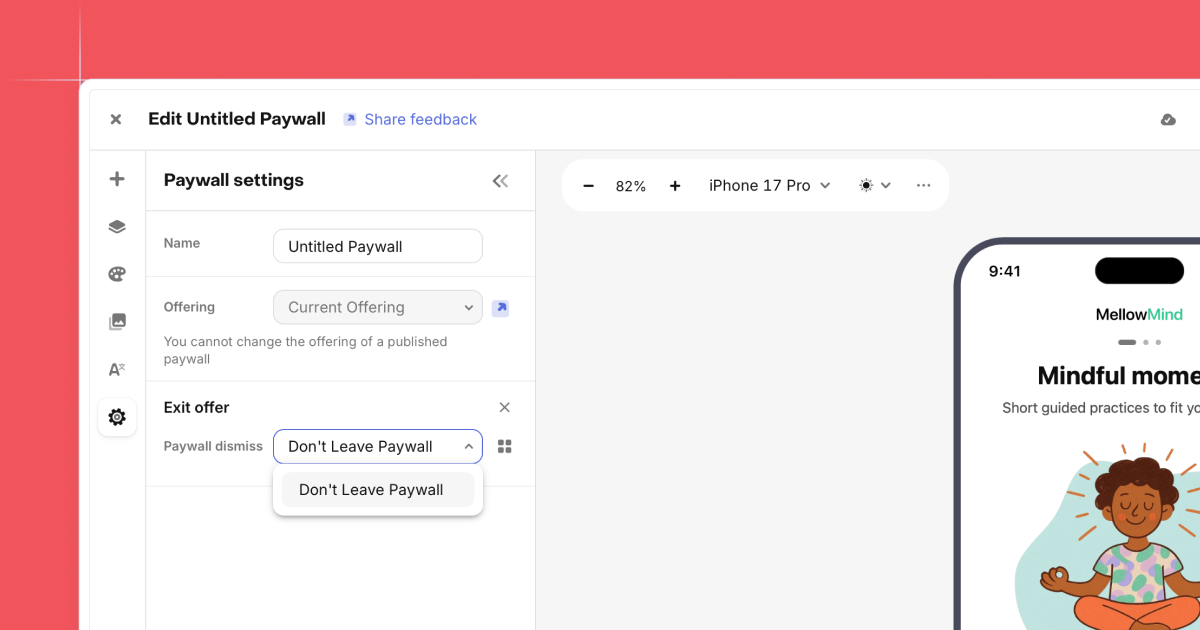Screen dimensions: 1200x630
Task: Collapse the Paywall settings panel
Action: 500,181
